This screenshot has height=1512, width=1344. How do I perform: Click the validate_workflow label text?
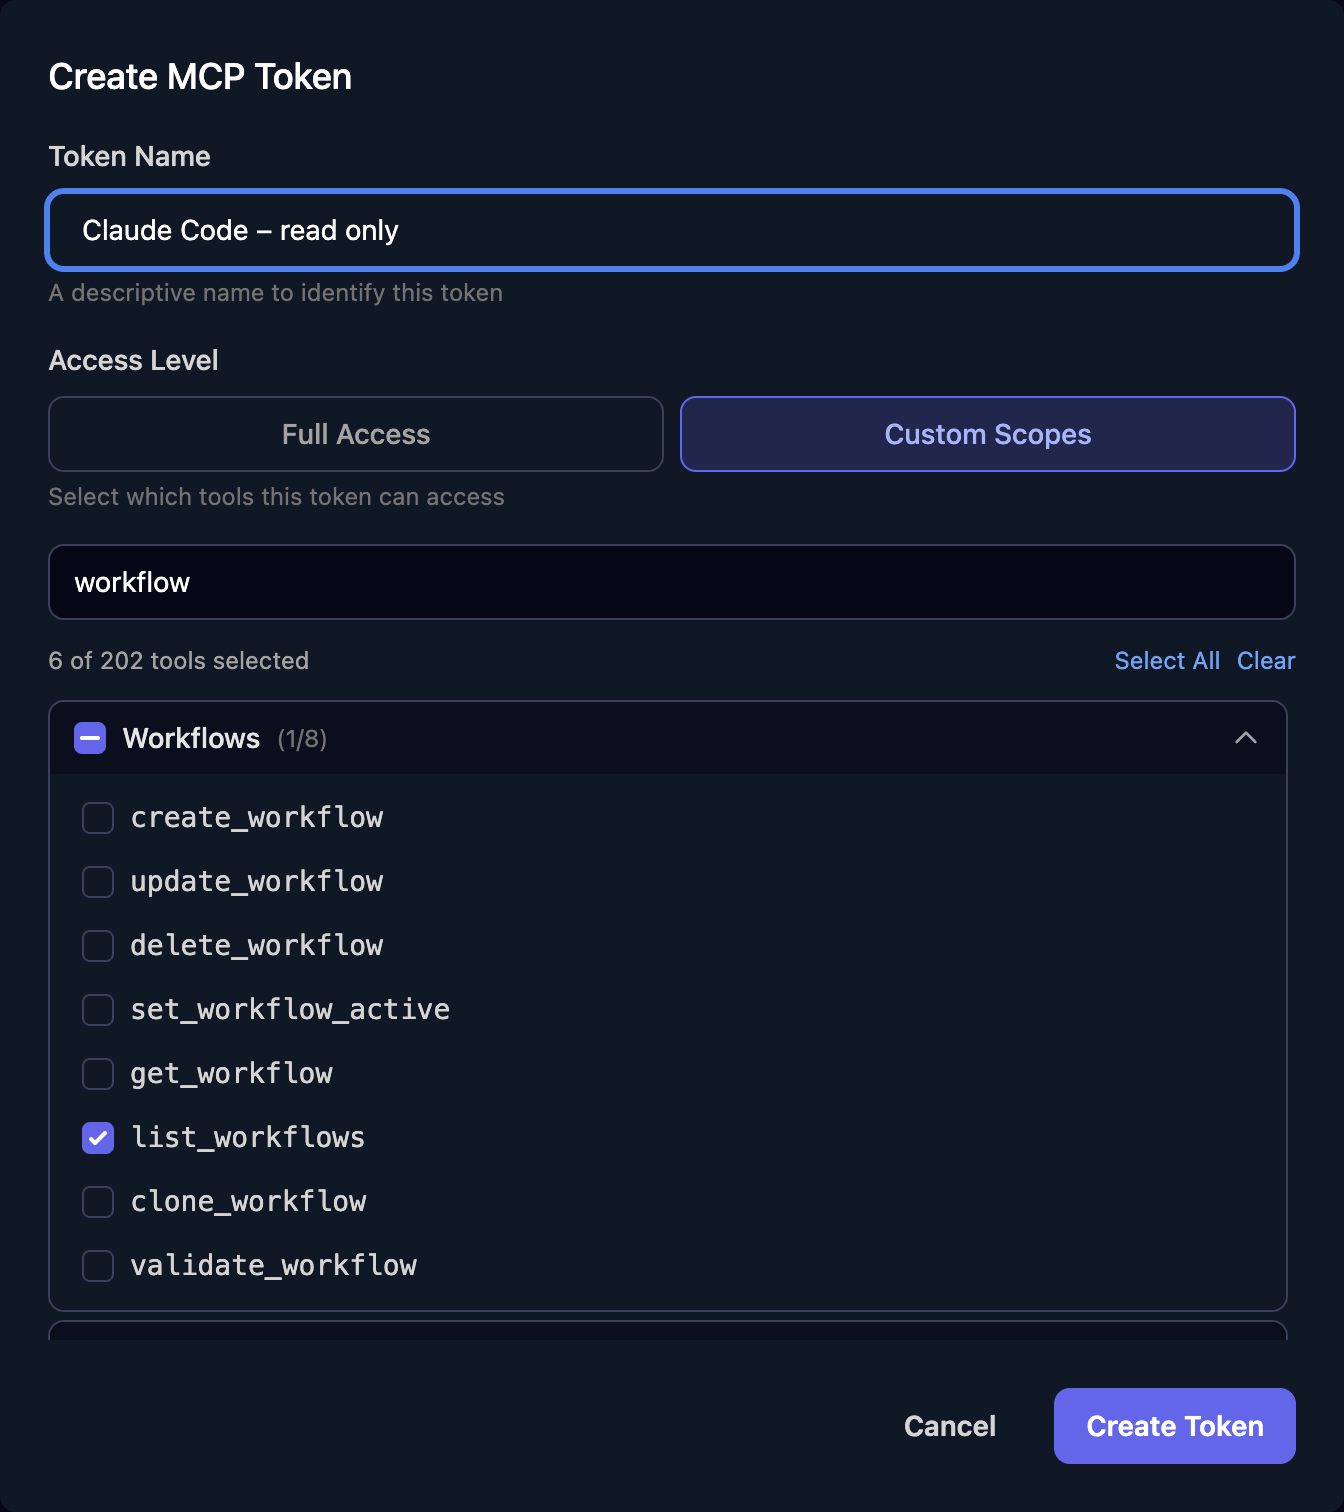pyautogui.click(x=274, y=1266)
